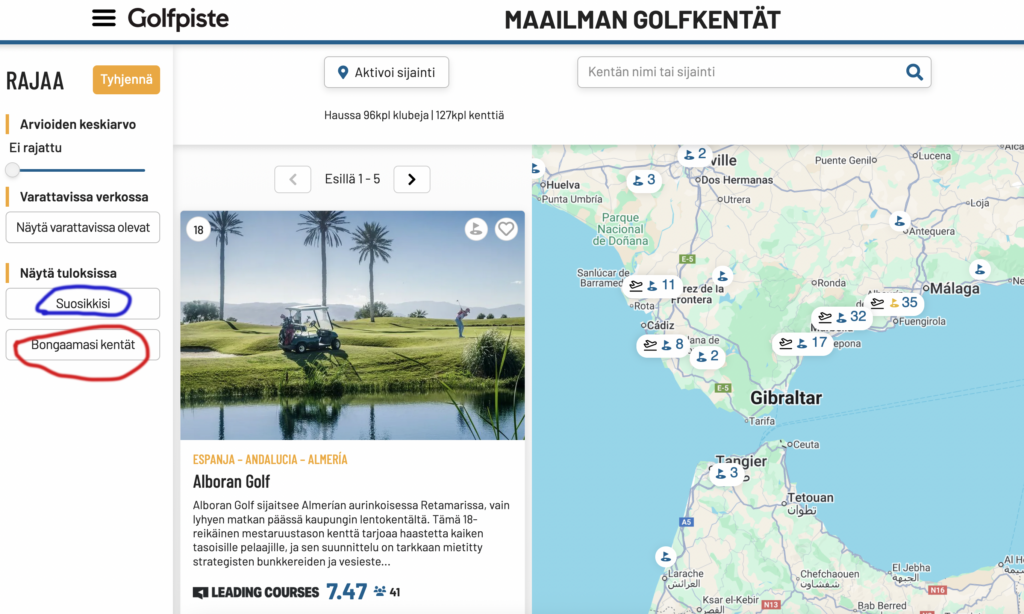Click the map cluster marker showing 17
This screenshot has width=1024, height=614.
802,343
